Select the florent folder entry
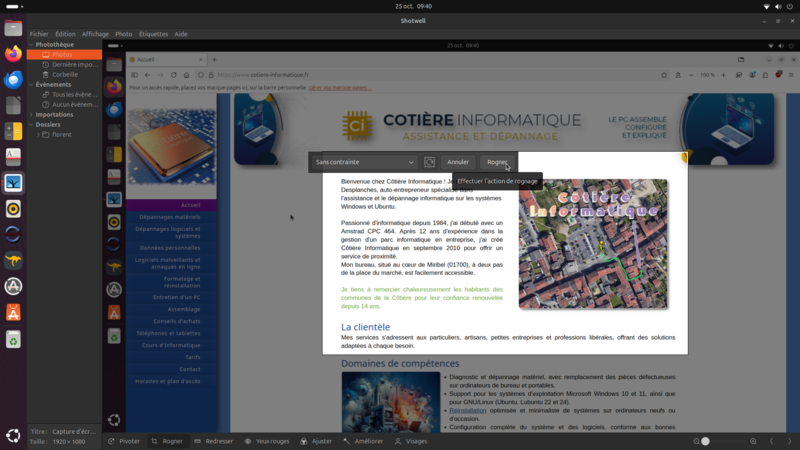The height and width of the screenshot is (450, 800). point(64,135)
